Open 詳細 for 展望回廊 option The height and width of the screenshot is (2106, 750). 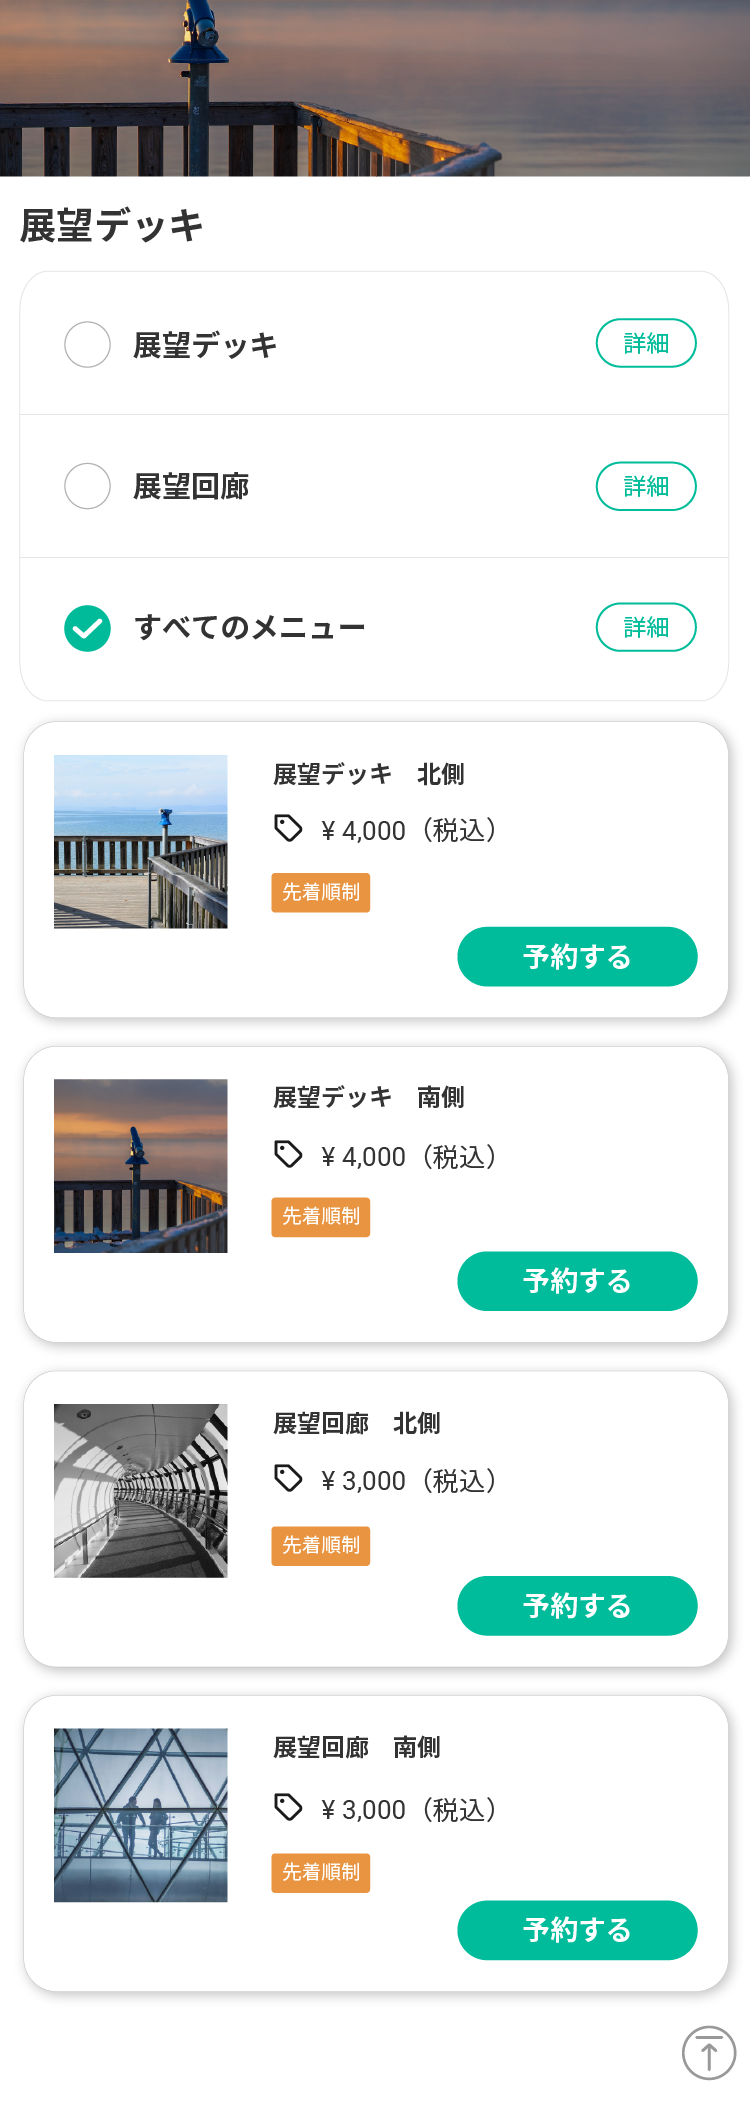(646, 486)
